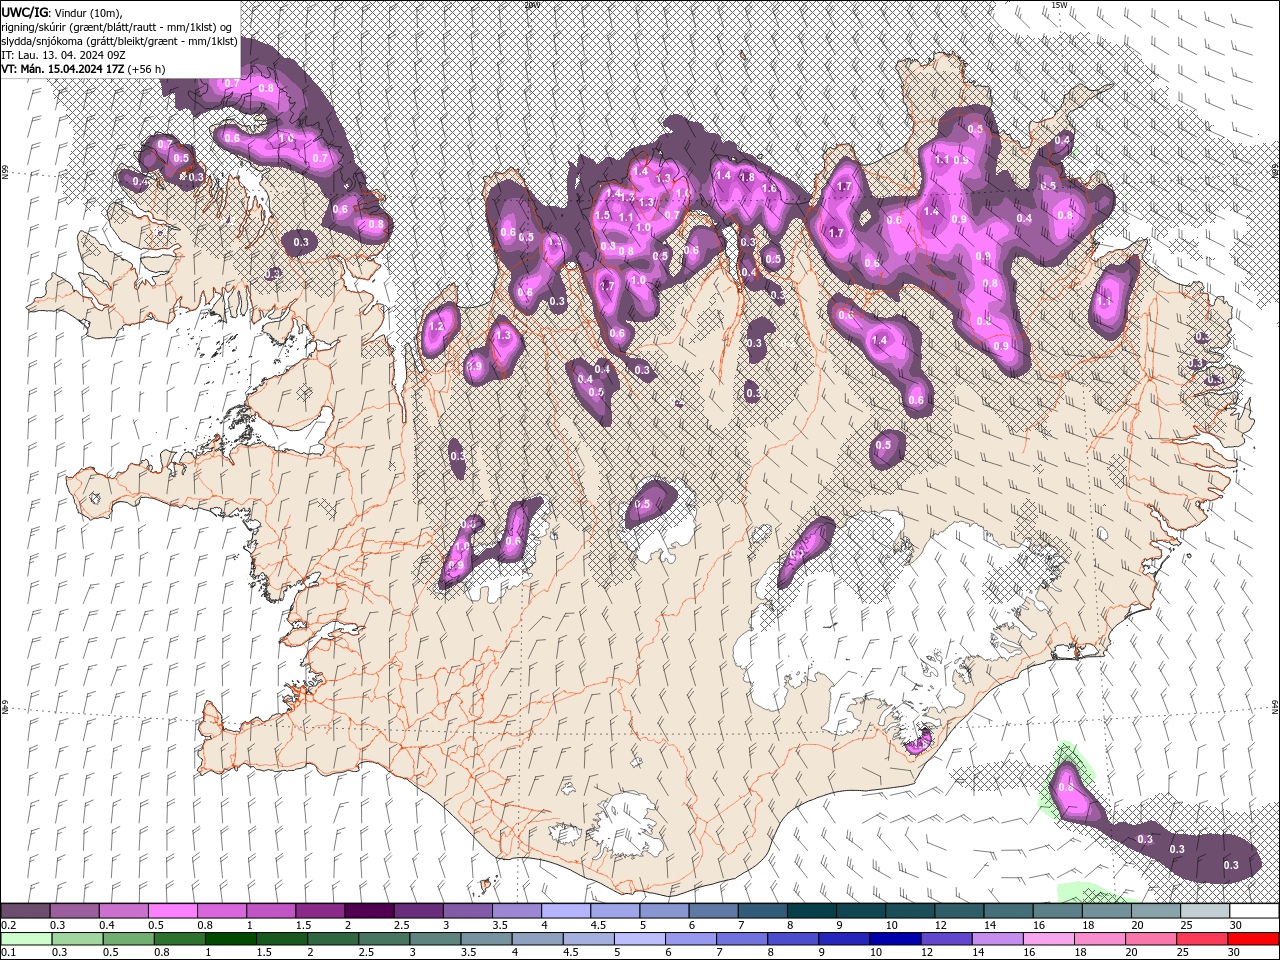Click the "0.1" label in the rain legend
This screenshot has height=960, width=1280.
click(x=8, y=952)
